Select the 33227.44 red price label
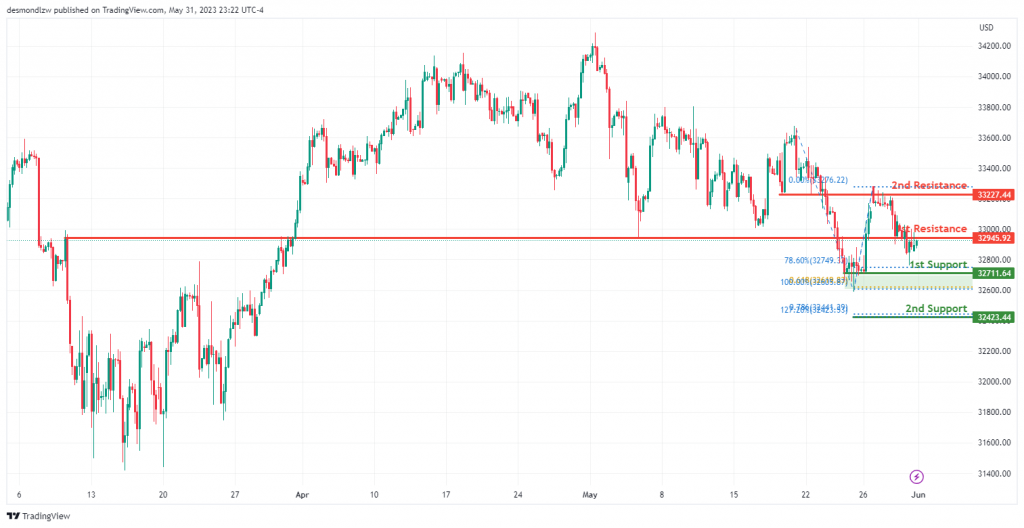Viewport: 1024px width, 528px height. click(993, 195)
